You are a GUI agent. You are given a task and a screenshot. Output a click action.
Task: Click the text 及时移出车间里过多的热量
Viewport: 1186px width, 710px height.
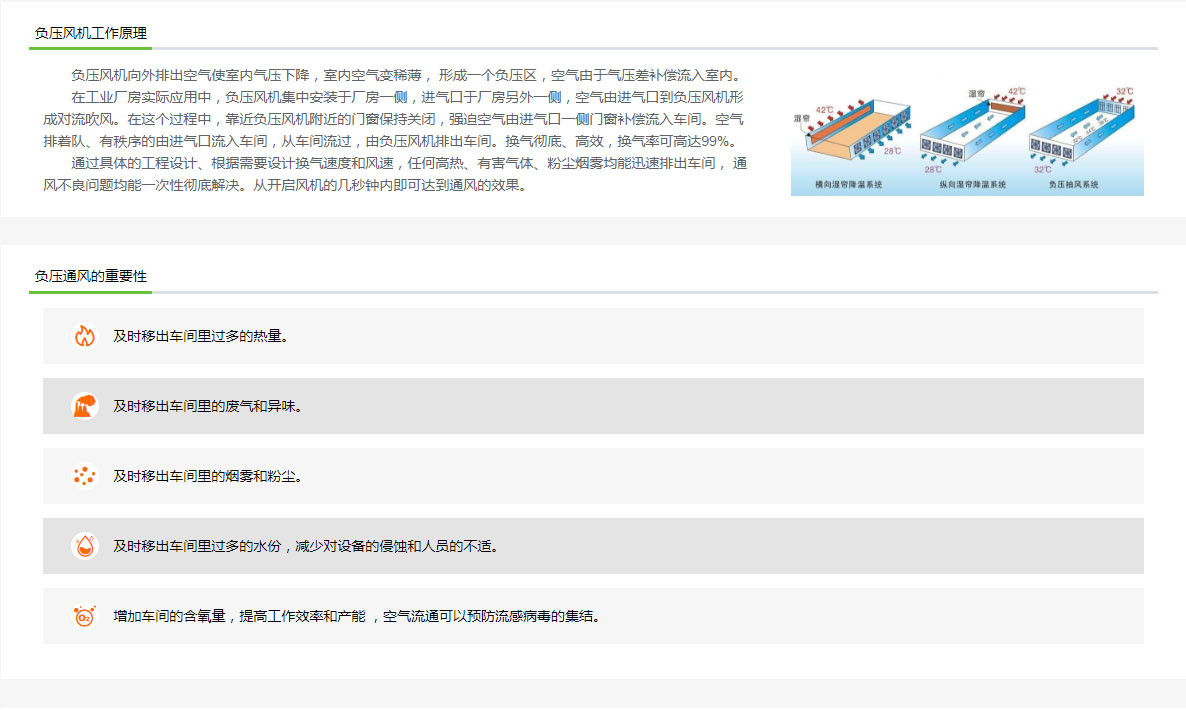(x=200, y=336)
